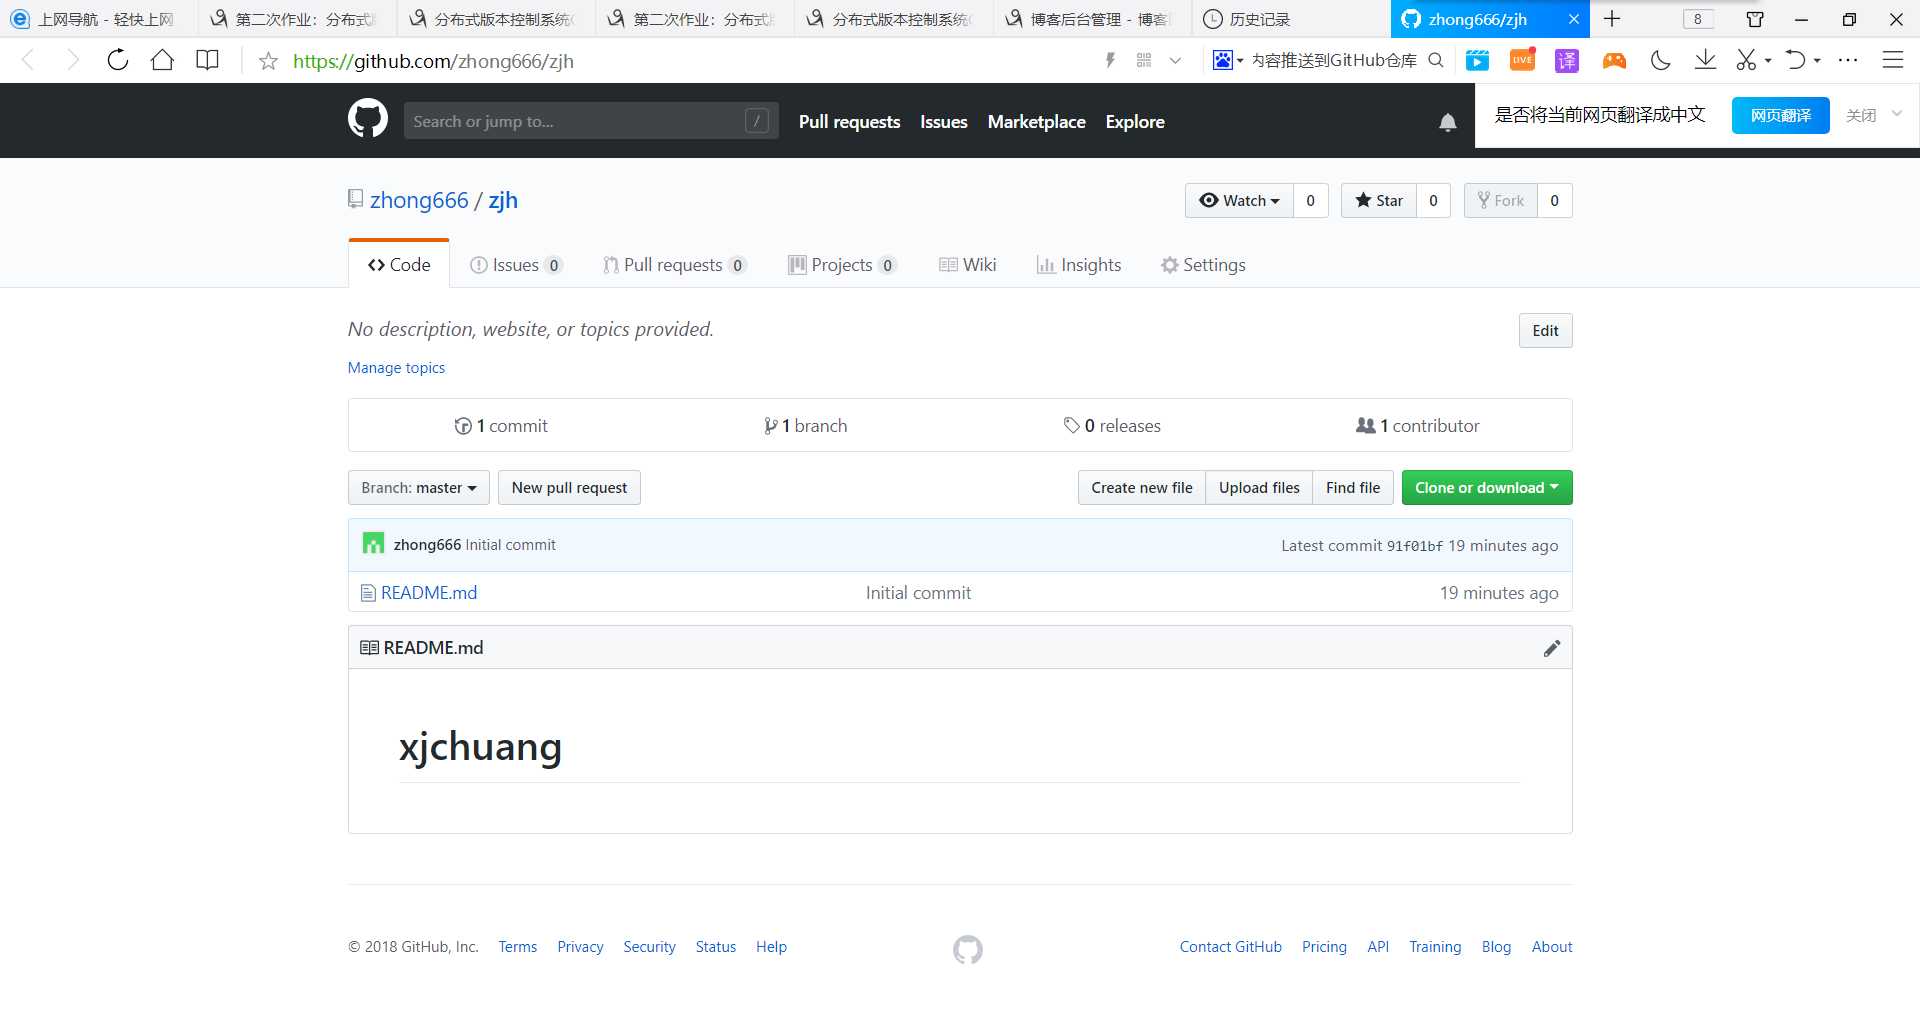Open the notifications bell icon
Screen dimensions: 1920x1030
(1447, 122)
